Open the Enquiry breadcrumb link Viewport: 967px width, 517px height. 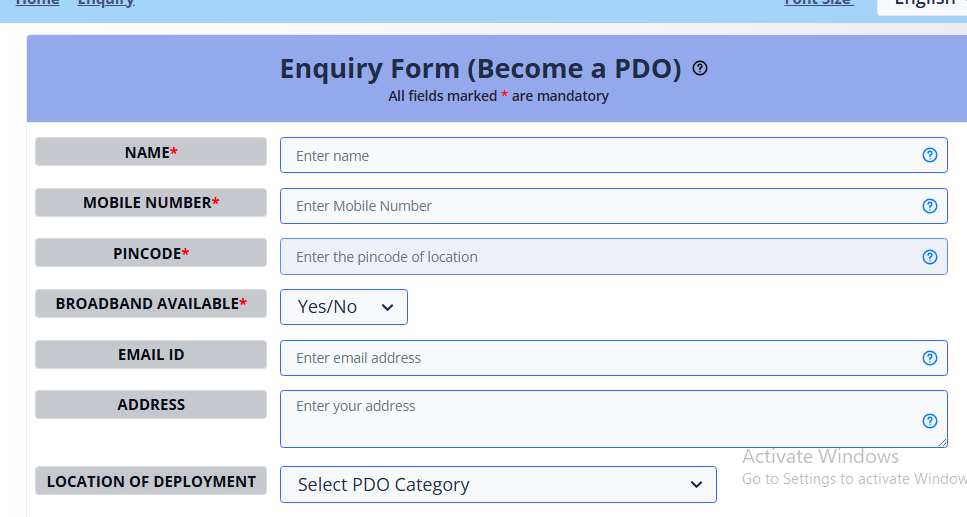pyautogui.click(x=106, y=2)
